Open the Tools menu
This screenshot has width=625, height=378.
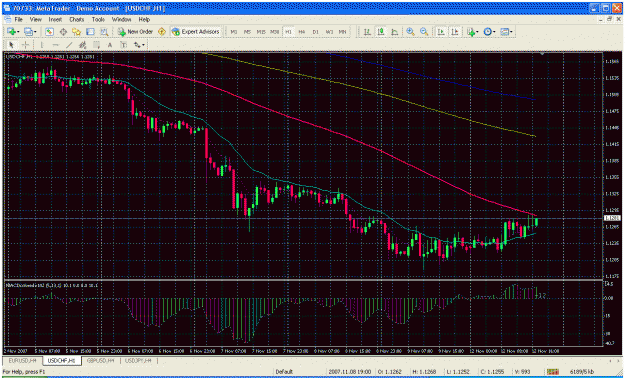click(x=98, y=20)
